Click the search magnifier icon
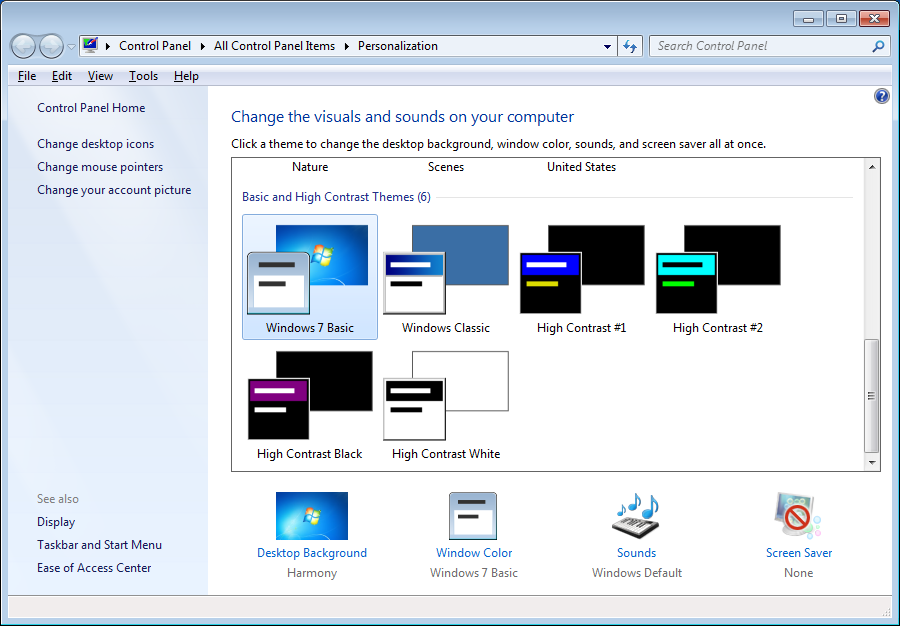This screenshot has width=900, height=626. (878, 46)
